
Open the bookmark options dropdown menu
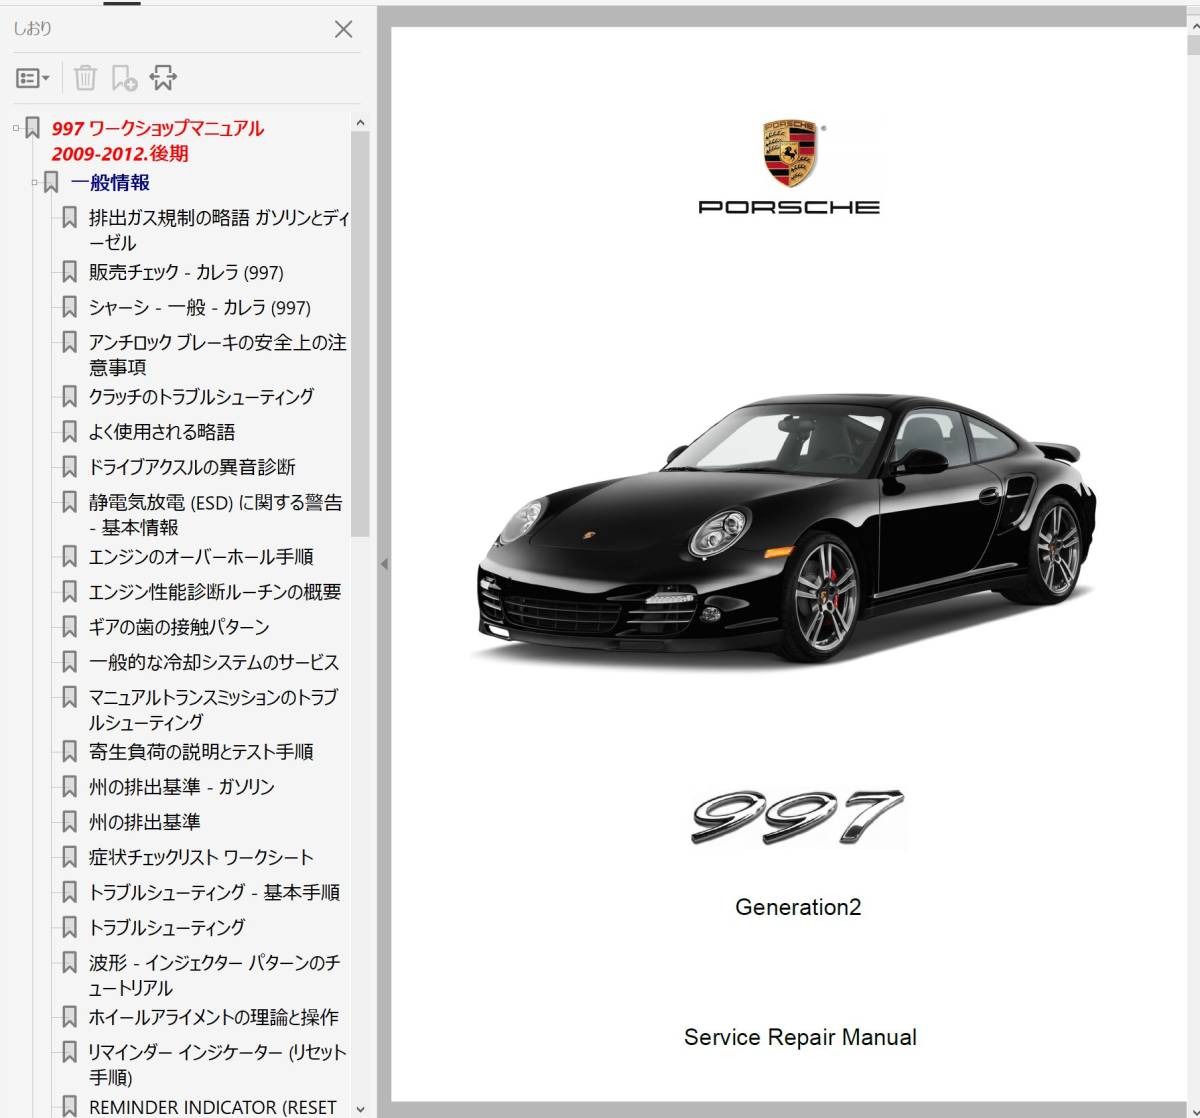tap(33, 78)
